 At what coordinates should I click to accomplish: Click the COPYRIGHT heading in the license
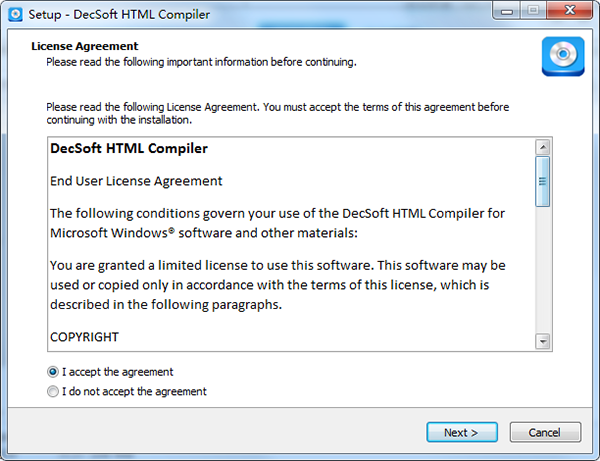pos(85,337)
